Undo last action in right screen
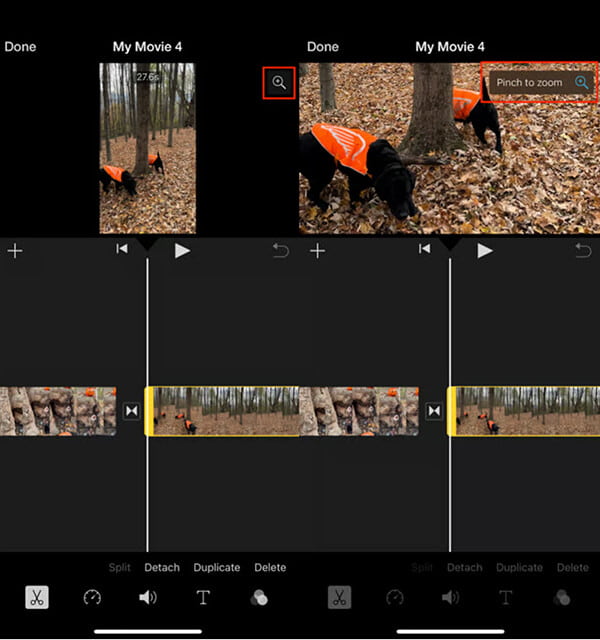This screenshot has width=600, height=640. [x=583, y=251]
